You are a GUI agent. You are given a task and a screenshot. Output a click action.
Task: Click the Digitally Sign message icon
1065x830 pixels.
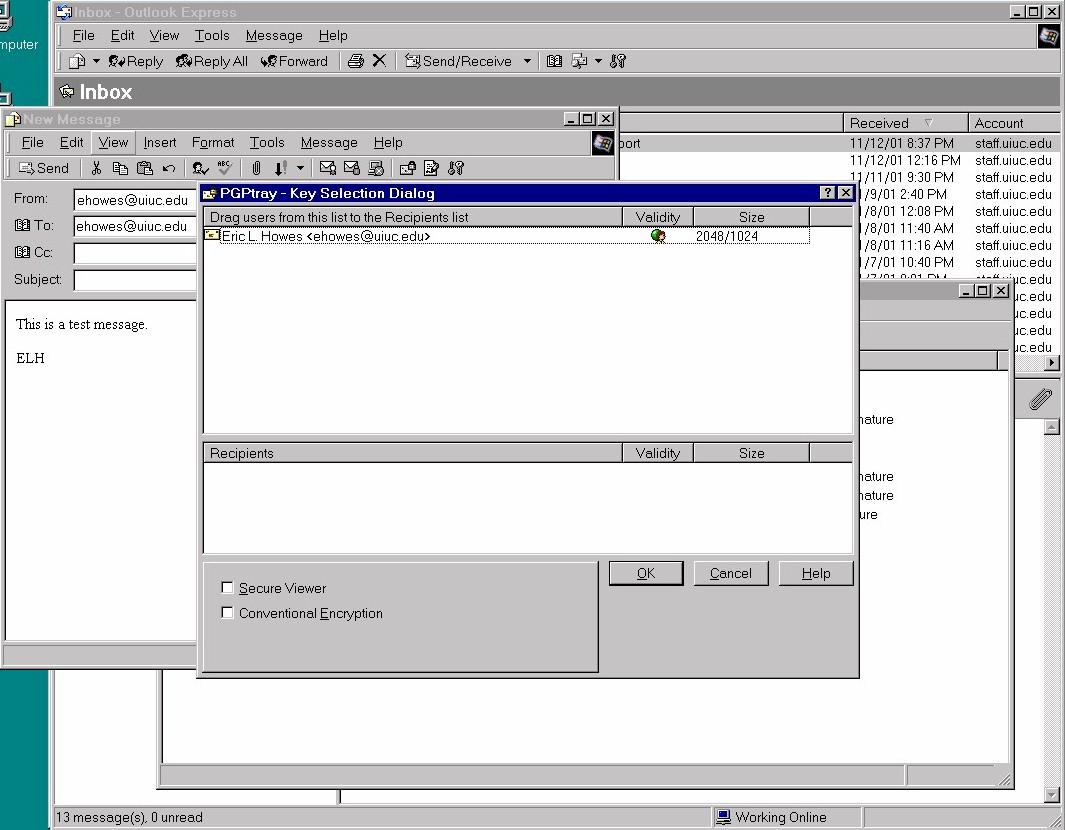pos(327,168)
